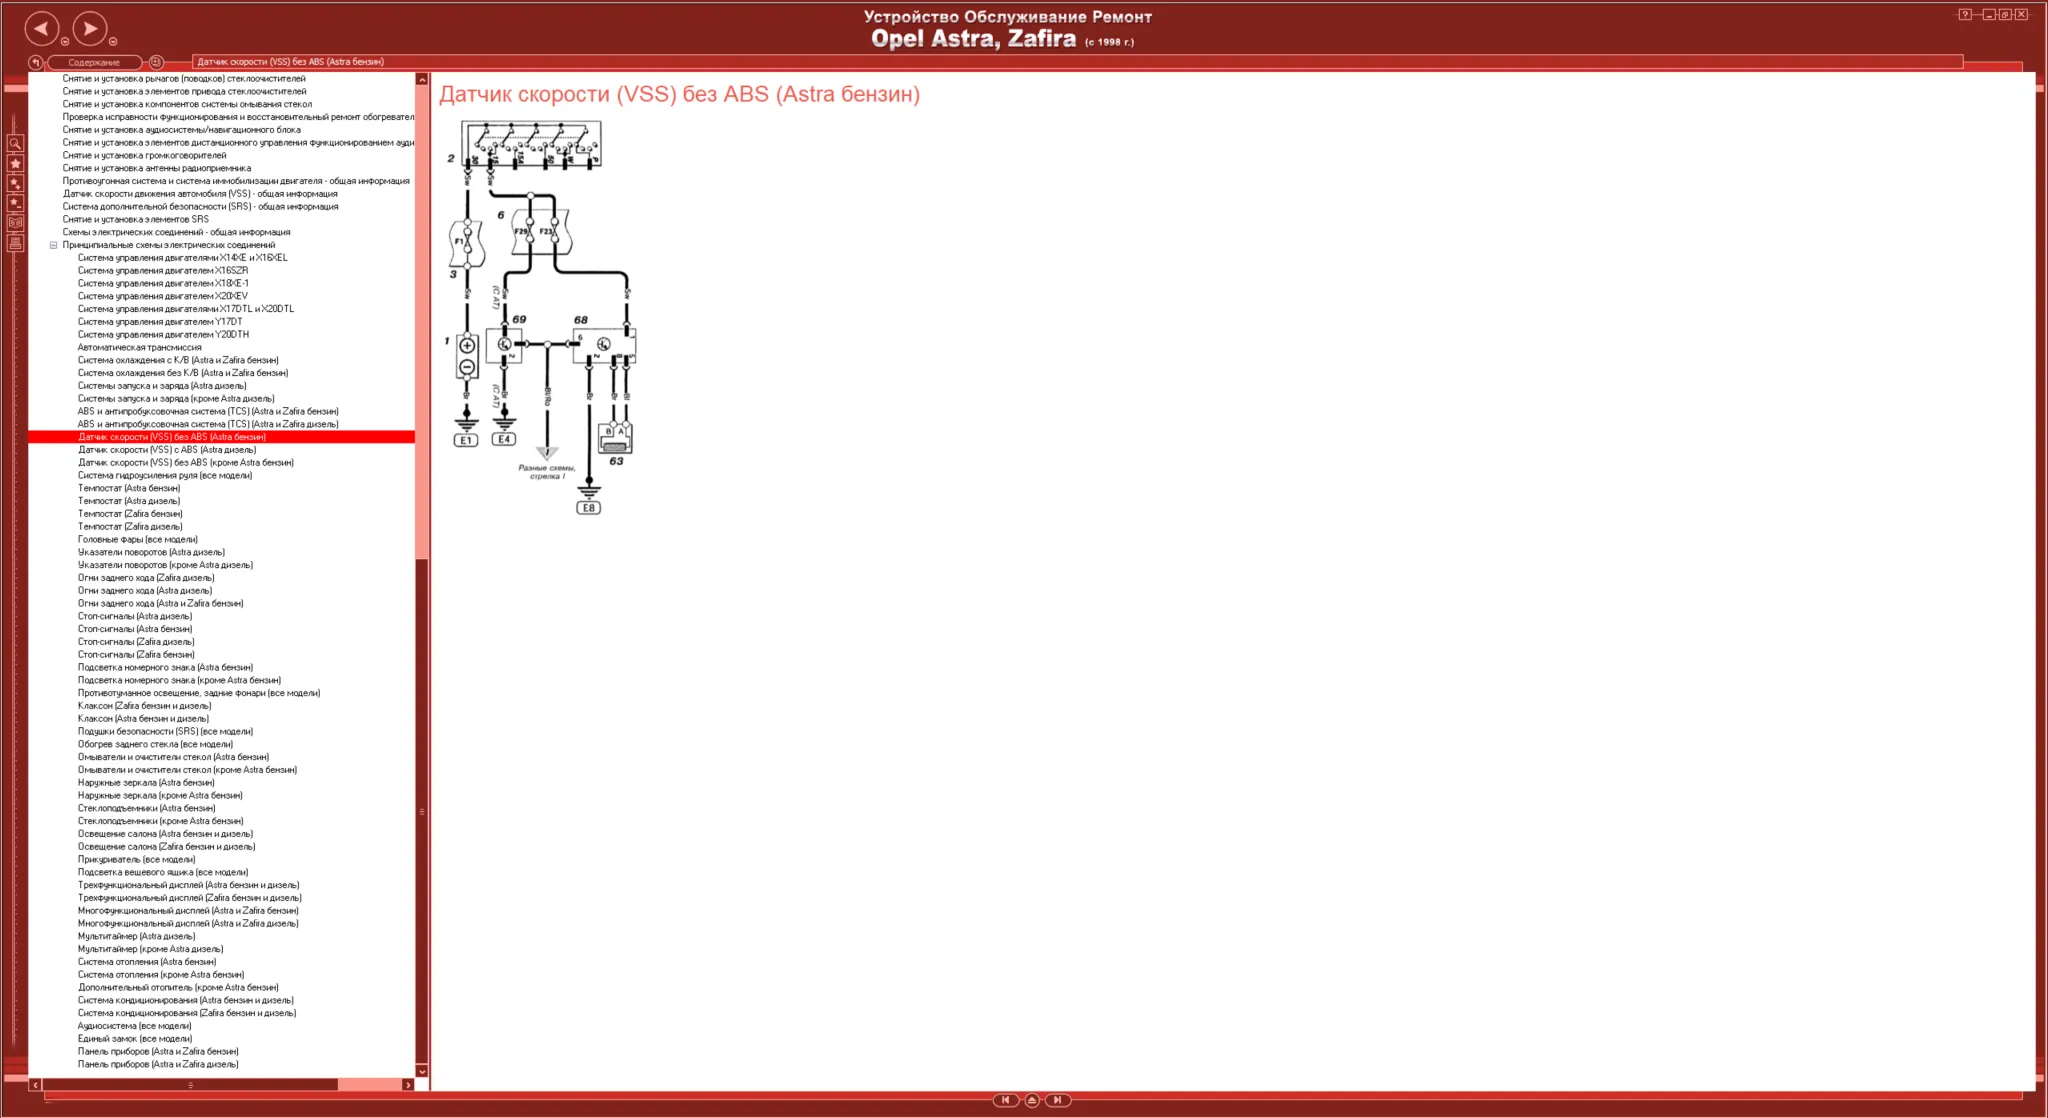
Task: Click the up-level arrow left of Содержание
Action: (x=35, y=62)
